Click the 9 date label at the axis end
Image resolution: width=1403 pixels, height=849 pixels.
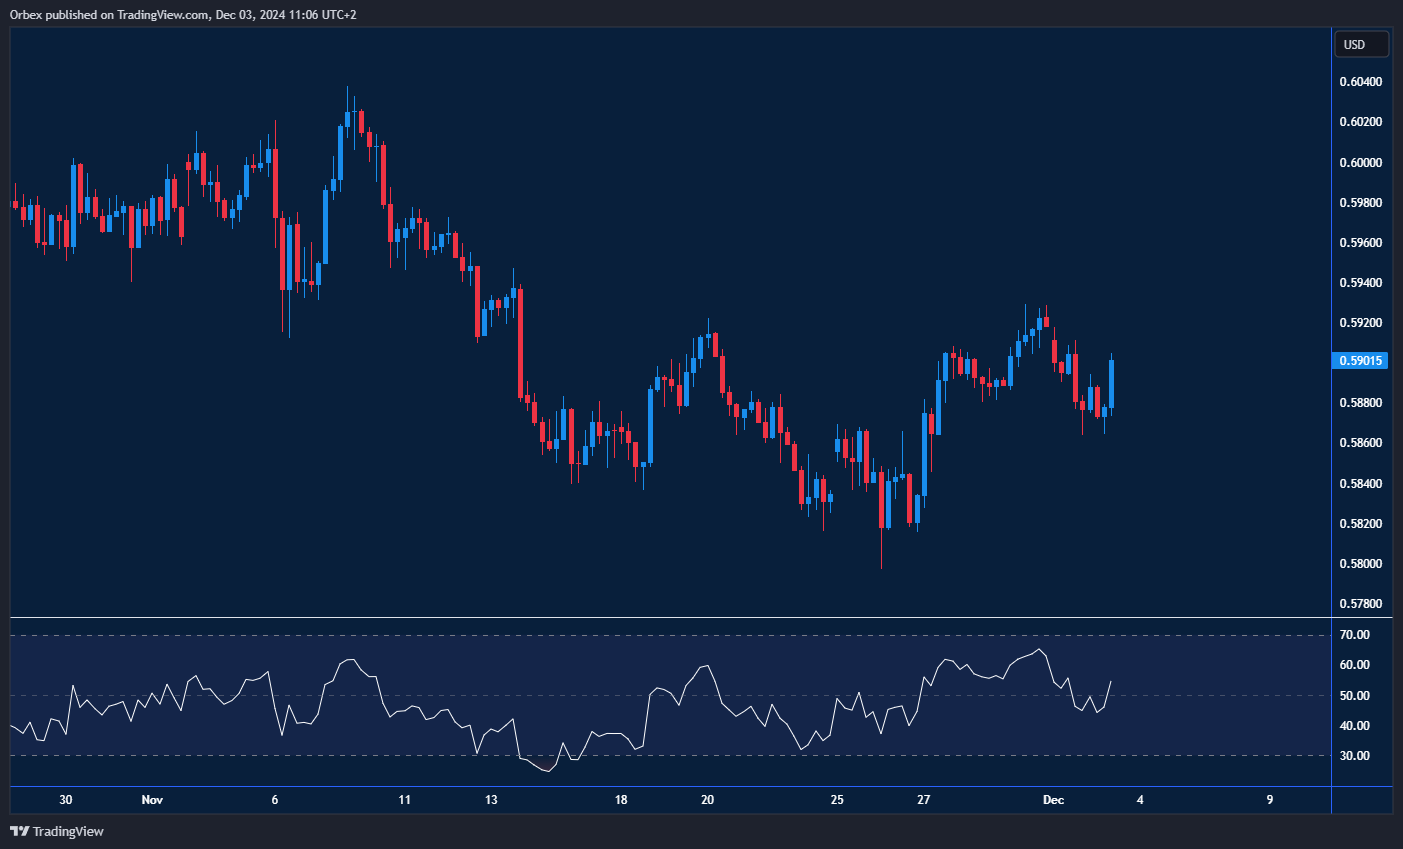pyautogui.click(x=1270, y=800)
